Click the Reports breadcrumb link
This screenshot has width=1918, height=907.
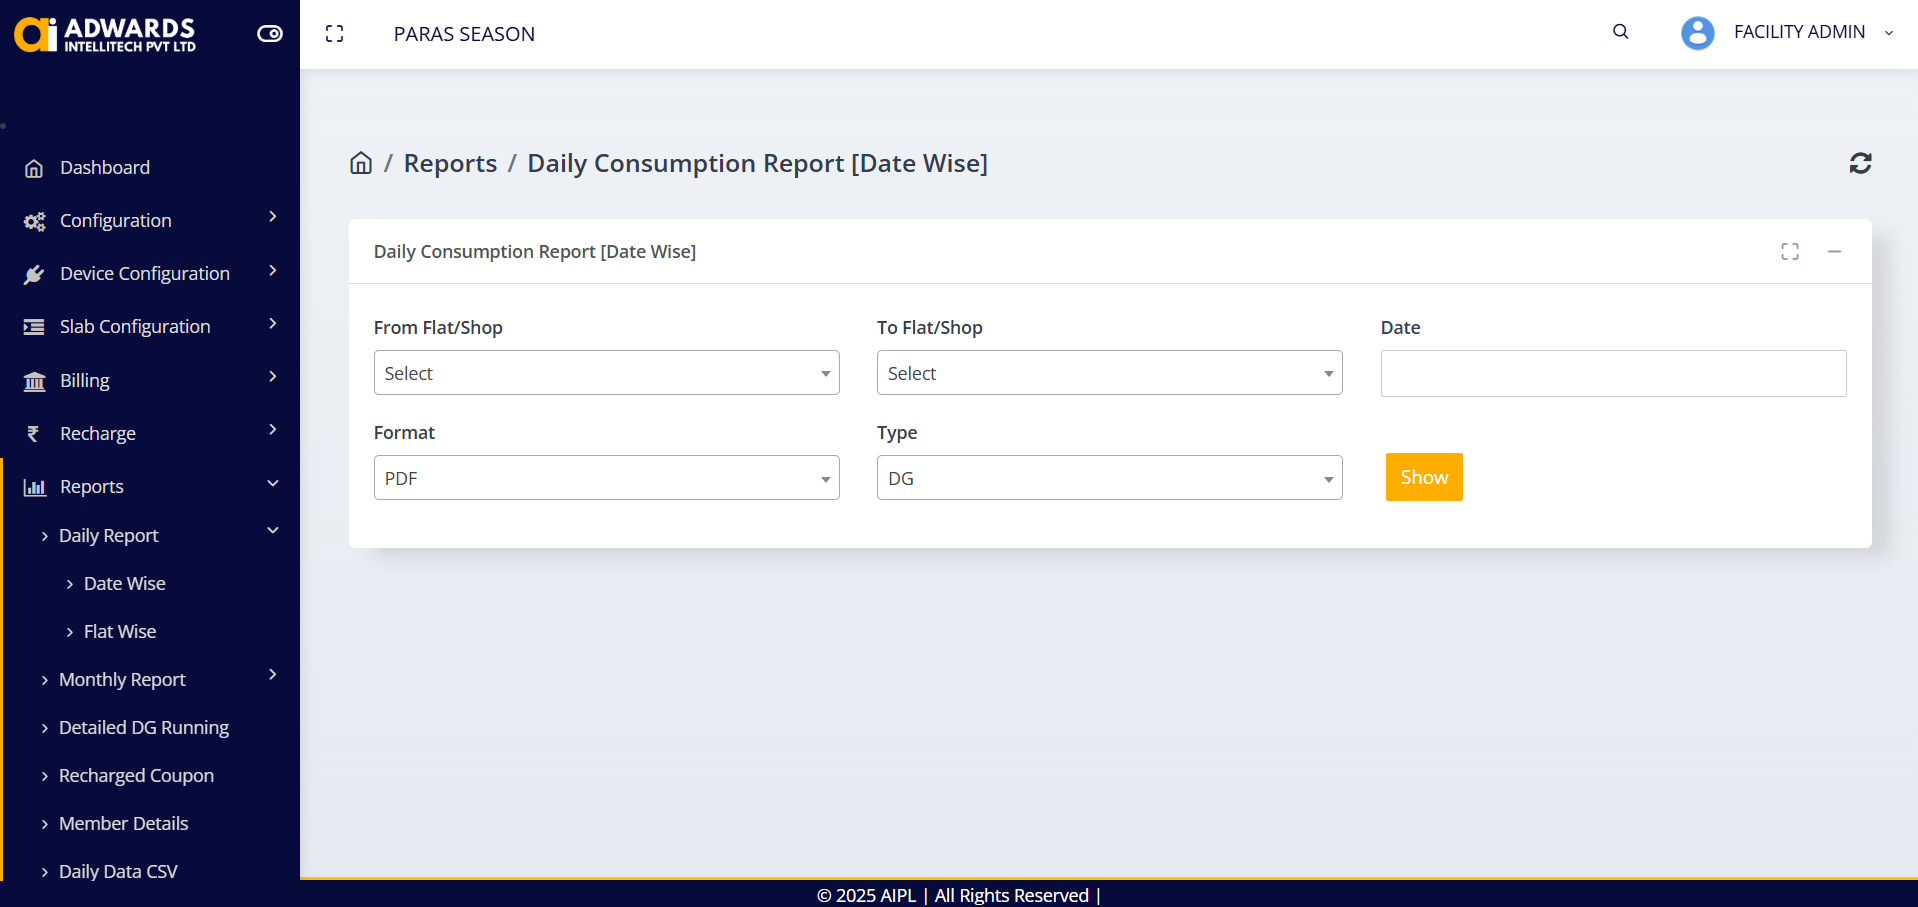pyautogui.click(x=450, y=164)
